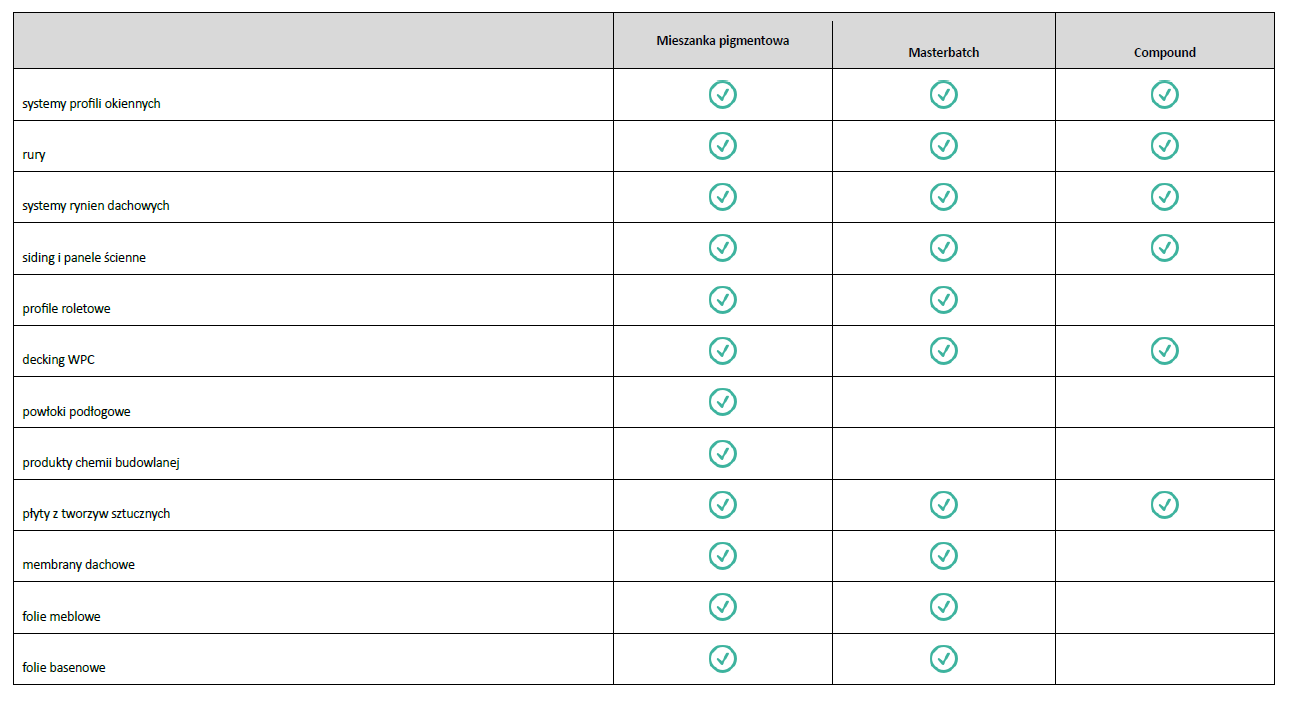Click the folie basenowe row label
1293x709 pixels.
pos(64,667)
